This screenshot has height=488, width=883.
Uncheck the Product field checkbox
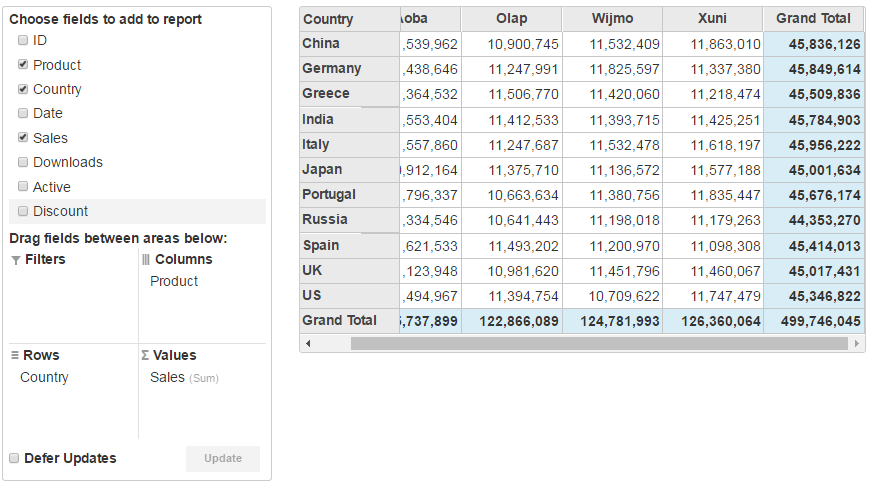click(23, 65)
